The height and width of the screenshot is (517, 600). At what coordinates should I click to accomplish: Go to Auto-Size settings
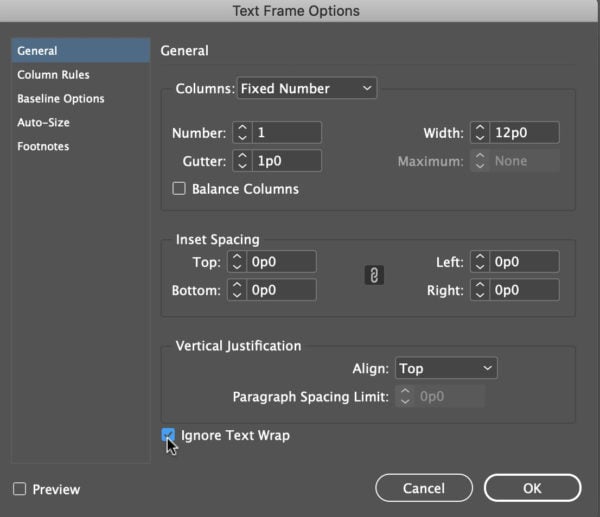pyautogui.click(x=43, y=122)
